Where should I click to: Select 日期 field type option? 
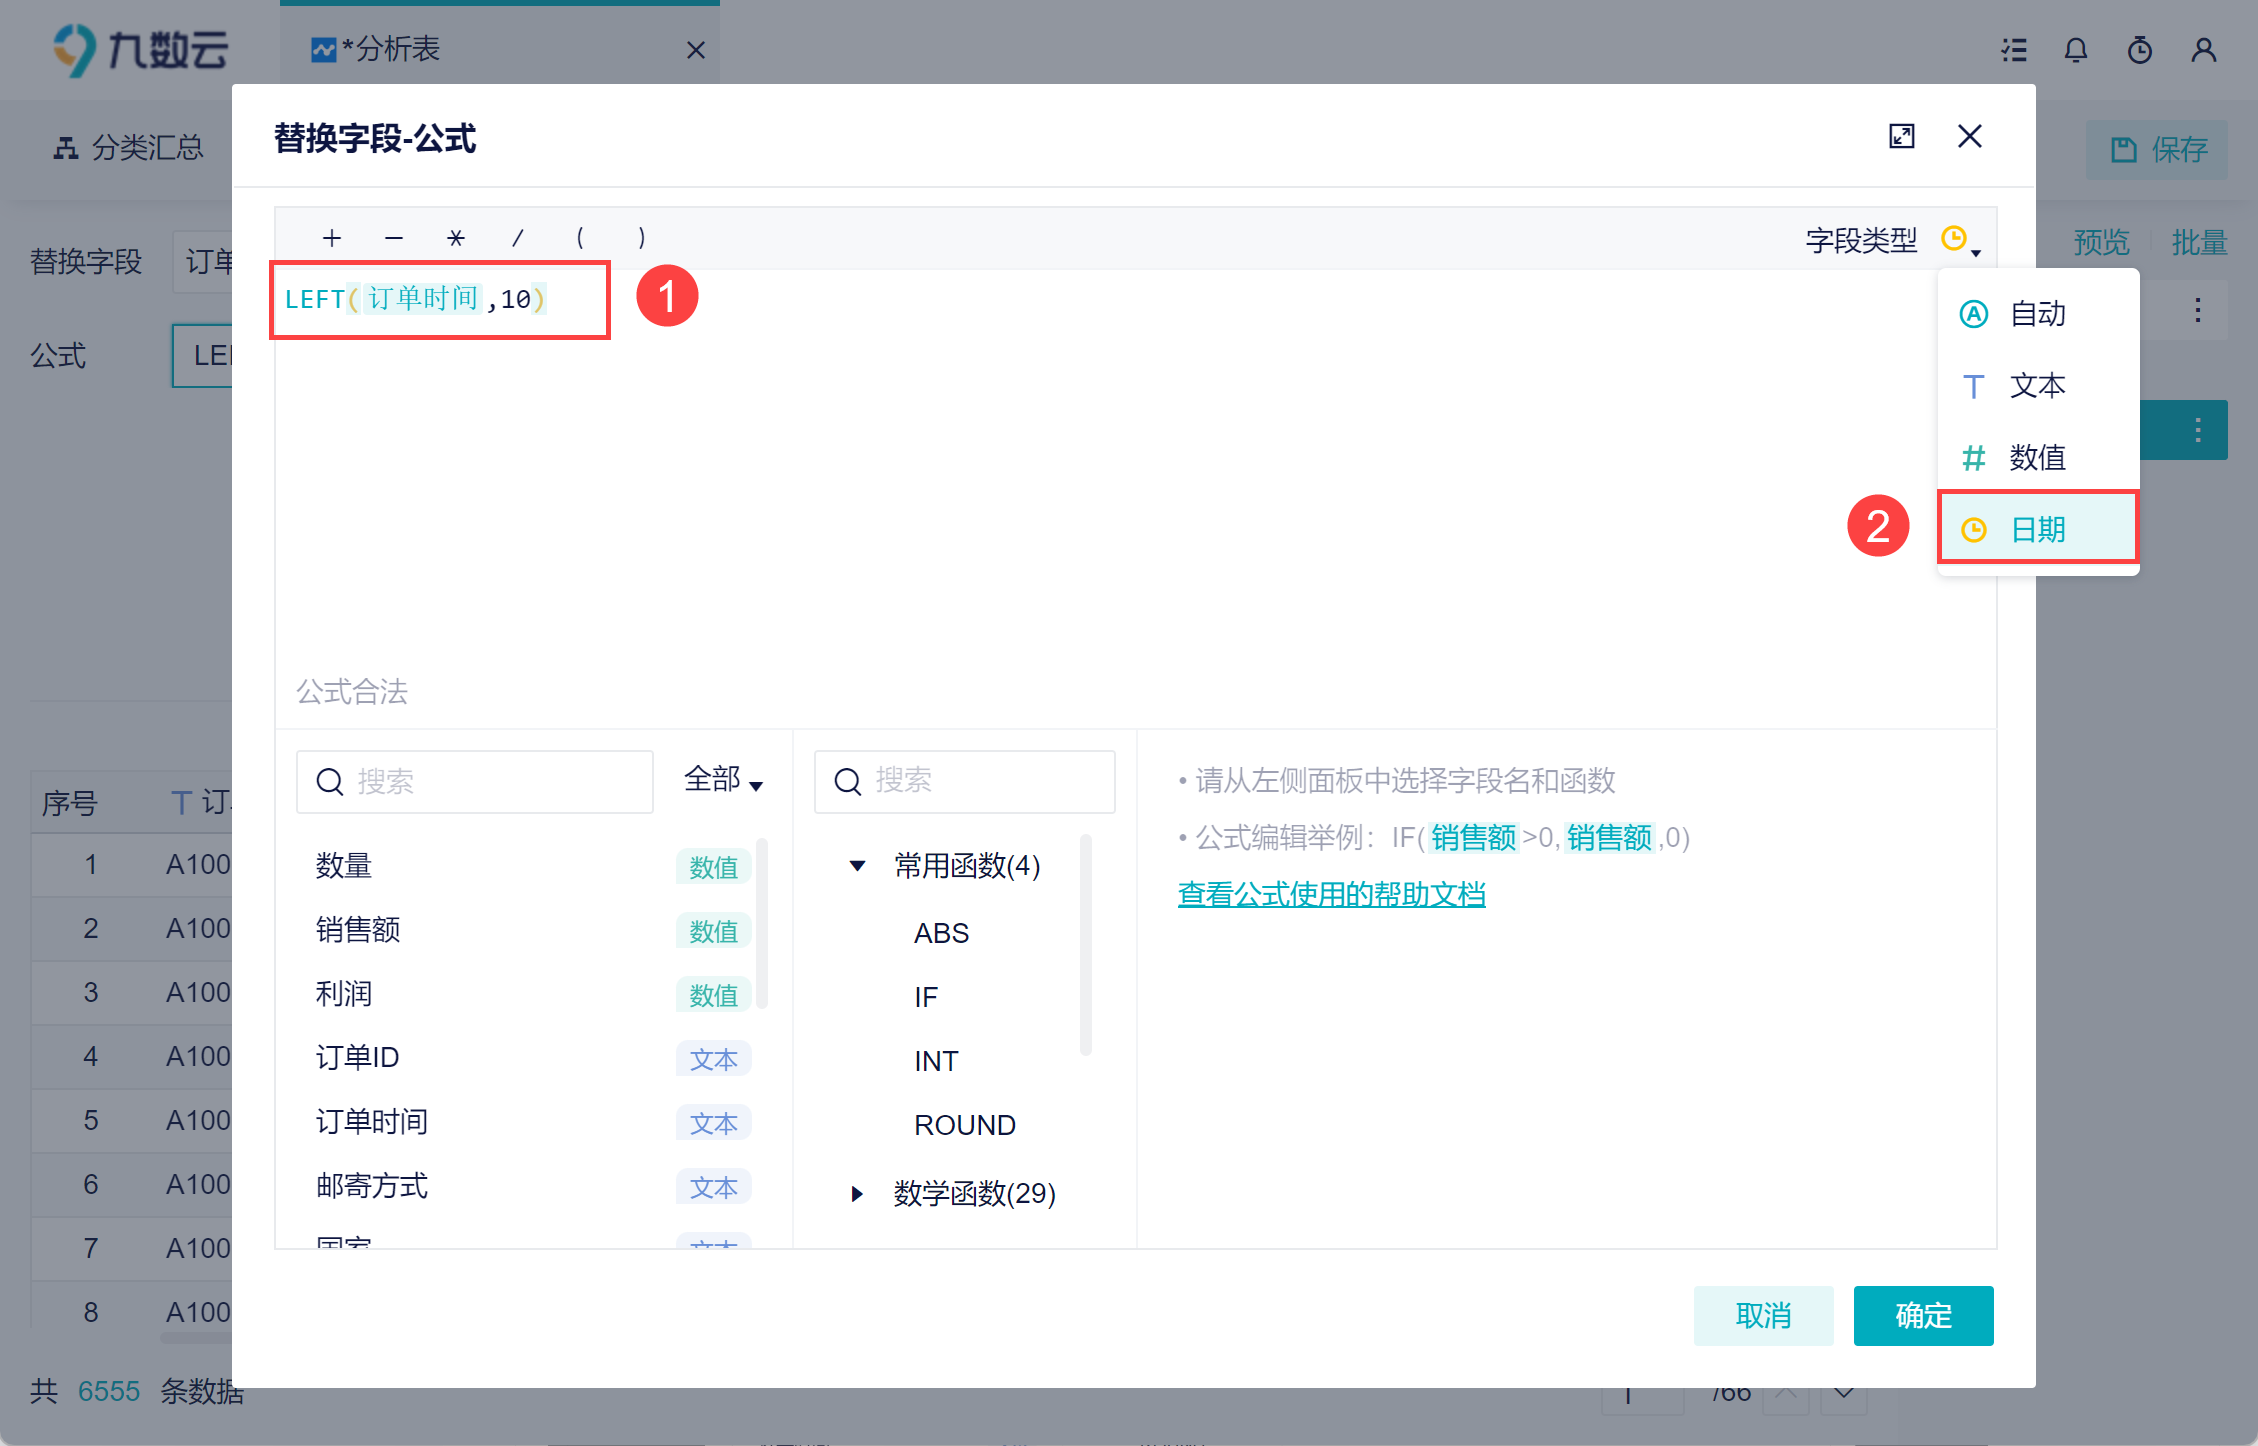(2037, 529)
